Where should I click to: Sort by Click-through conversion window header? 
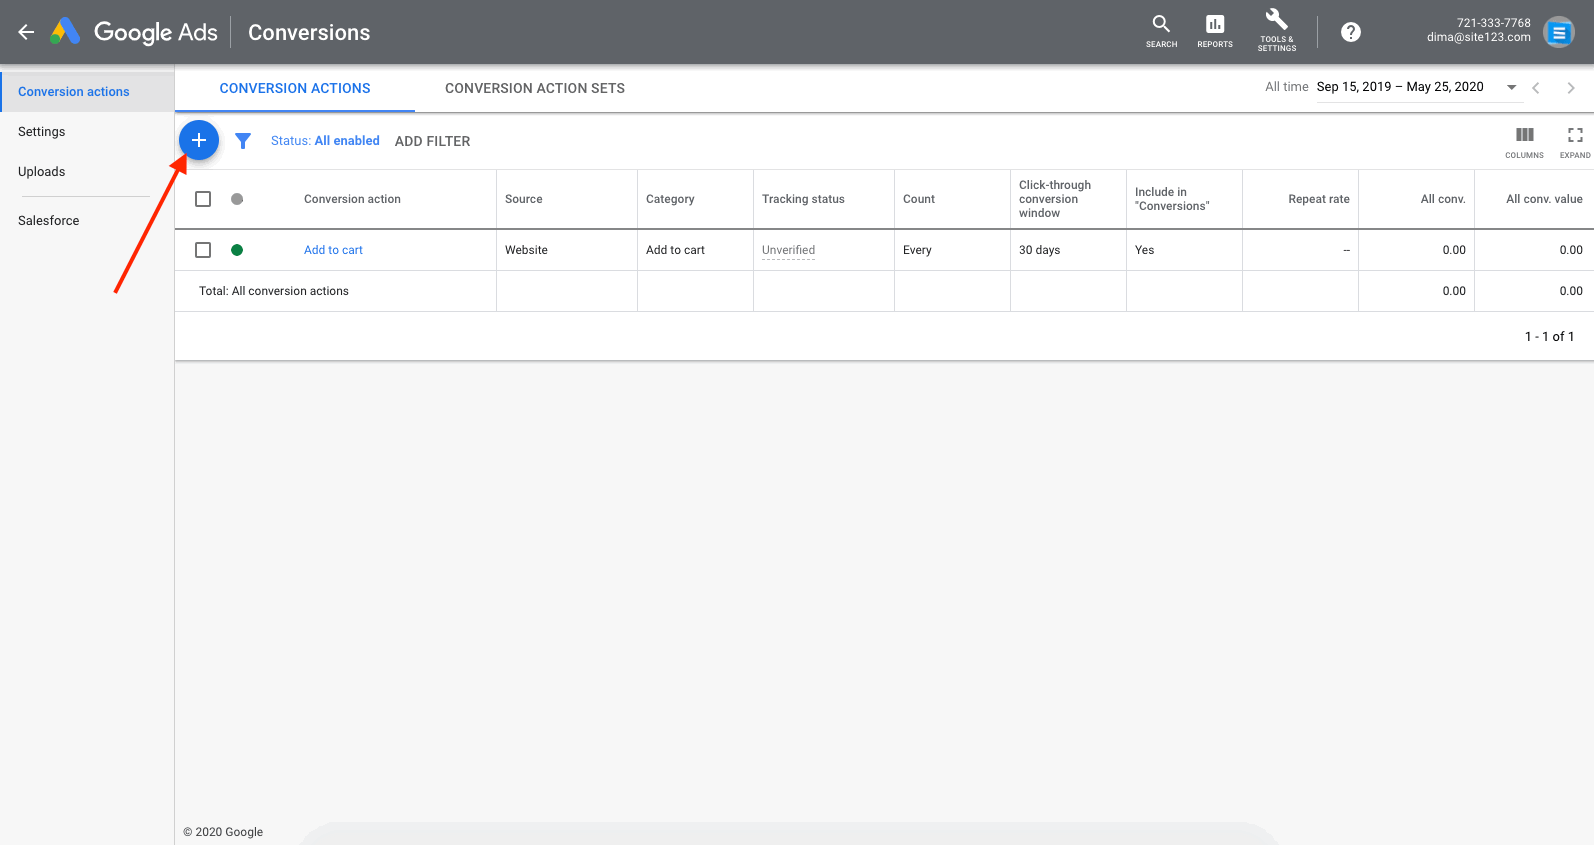tap(1055, 199)
